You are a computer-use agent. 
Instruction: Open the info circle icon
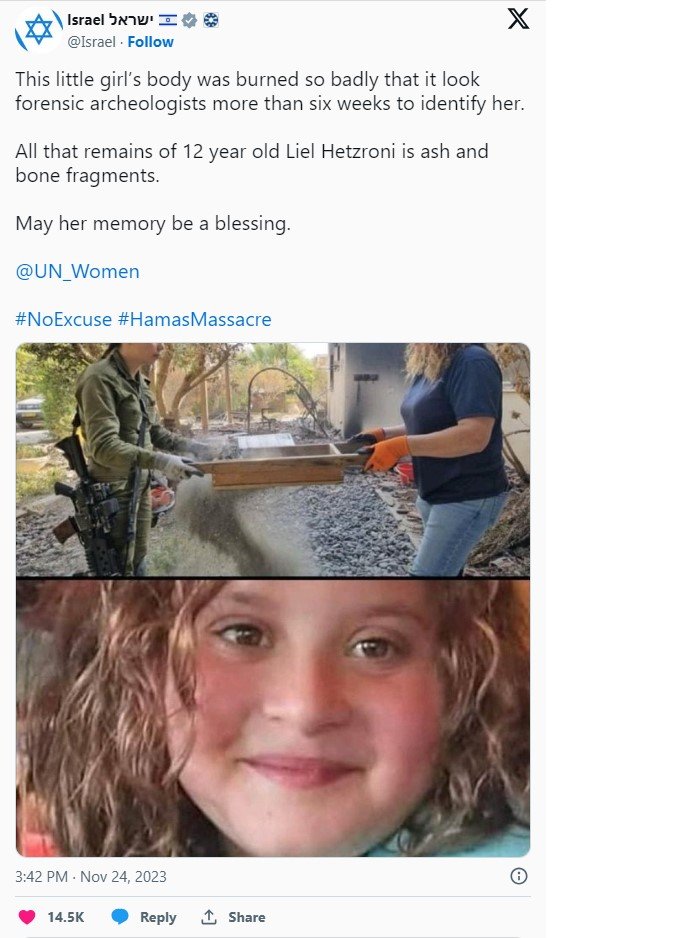tap(518, 876)
